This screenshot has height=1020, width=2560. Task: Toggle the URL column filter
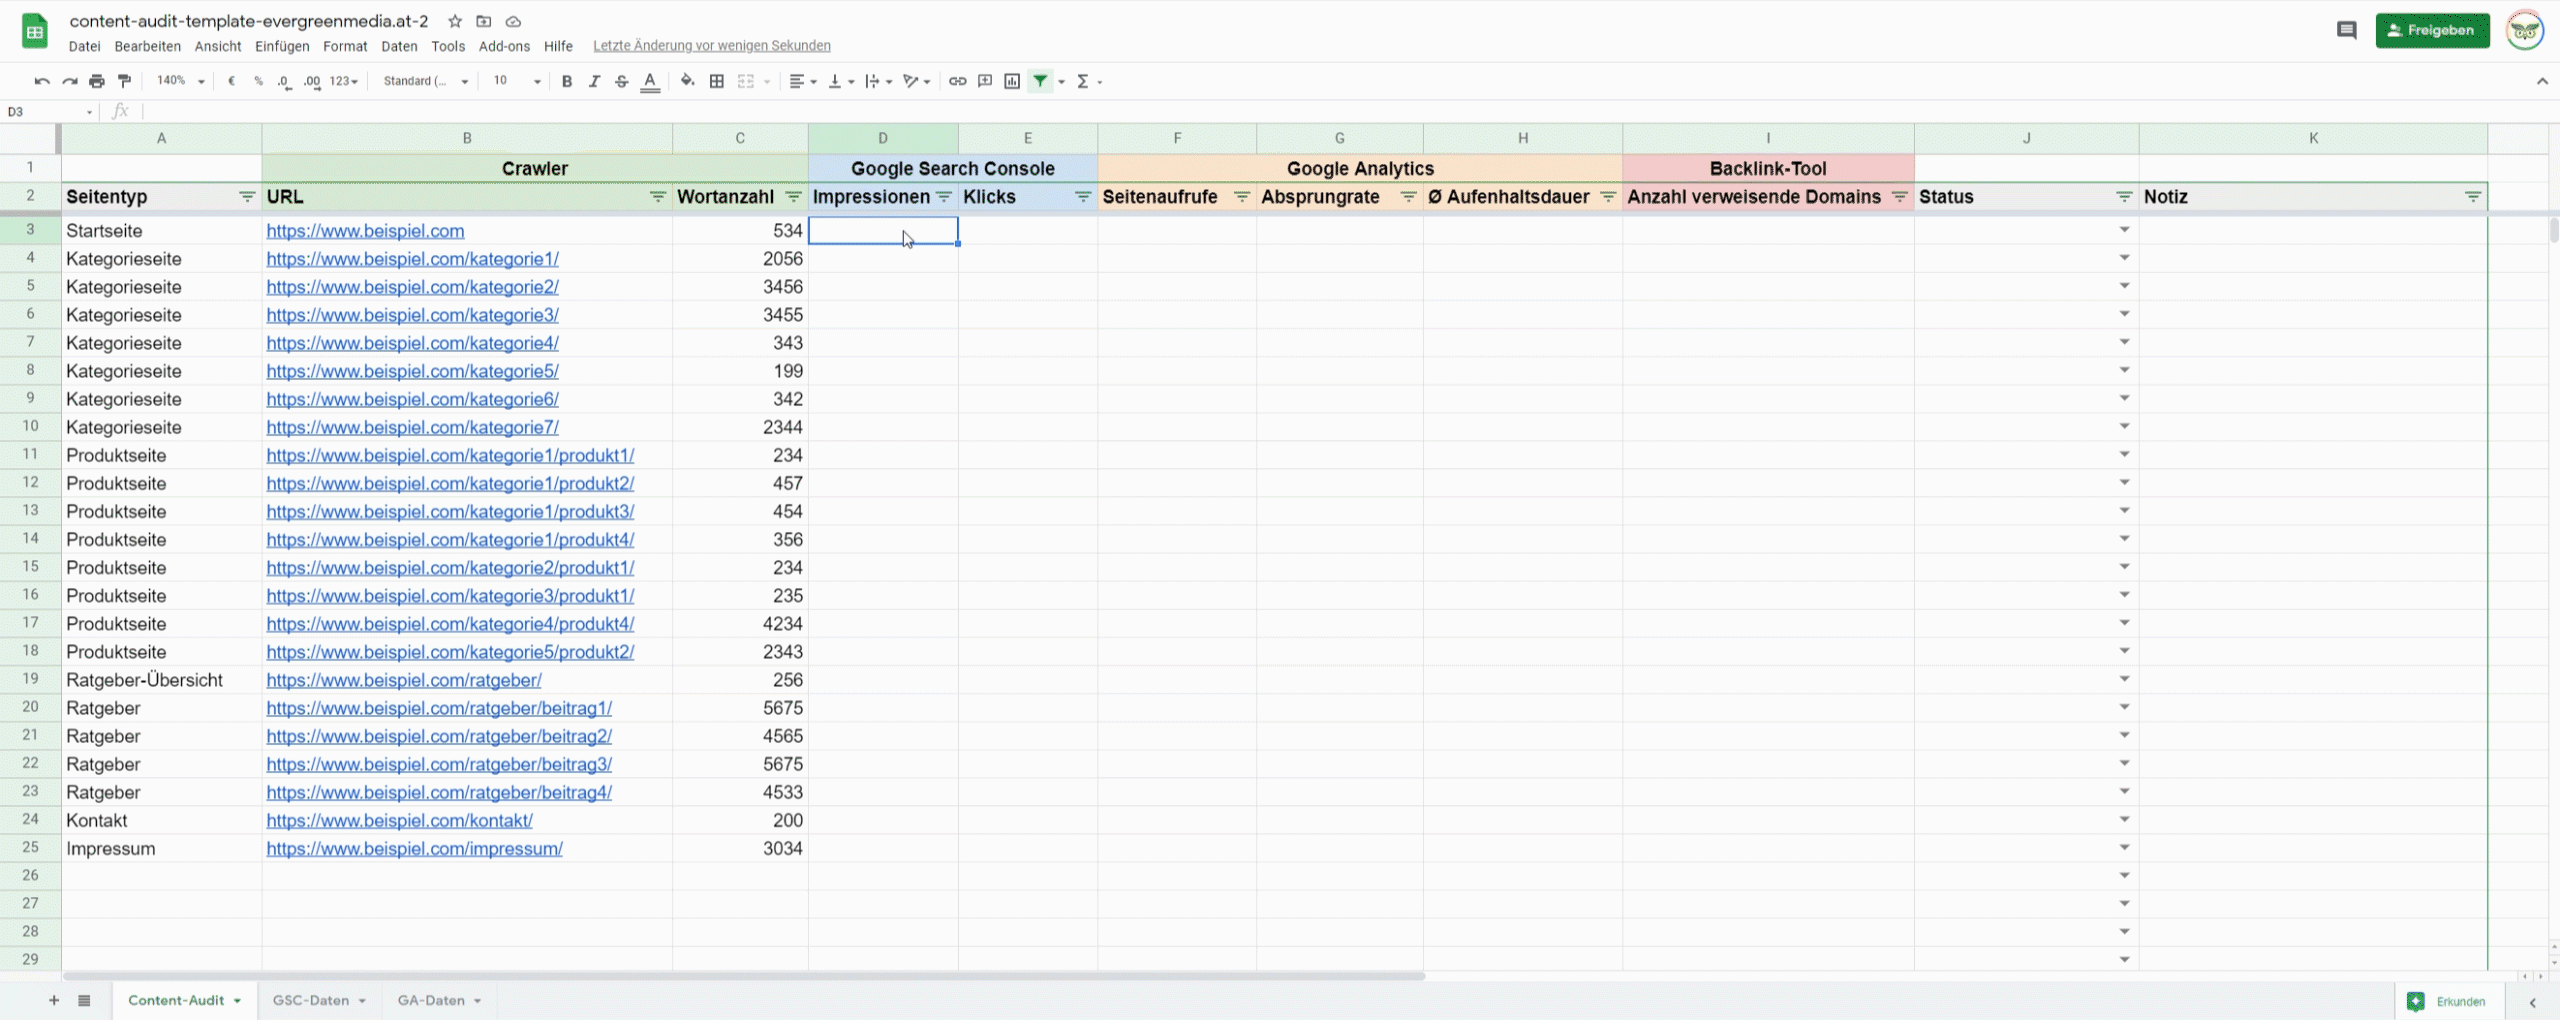coord(657,197)
